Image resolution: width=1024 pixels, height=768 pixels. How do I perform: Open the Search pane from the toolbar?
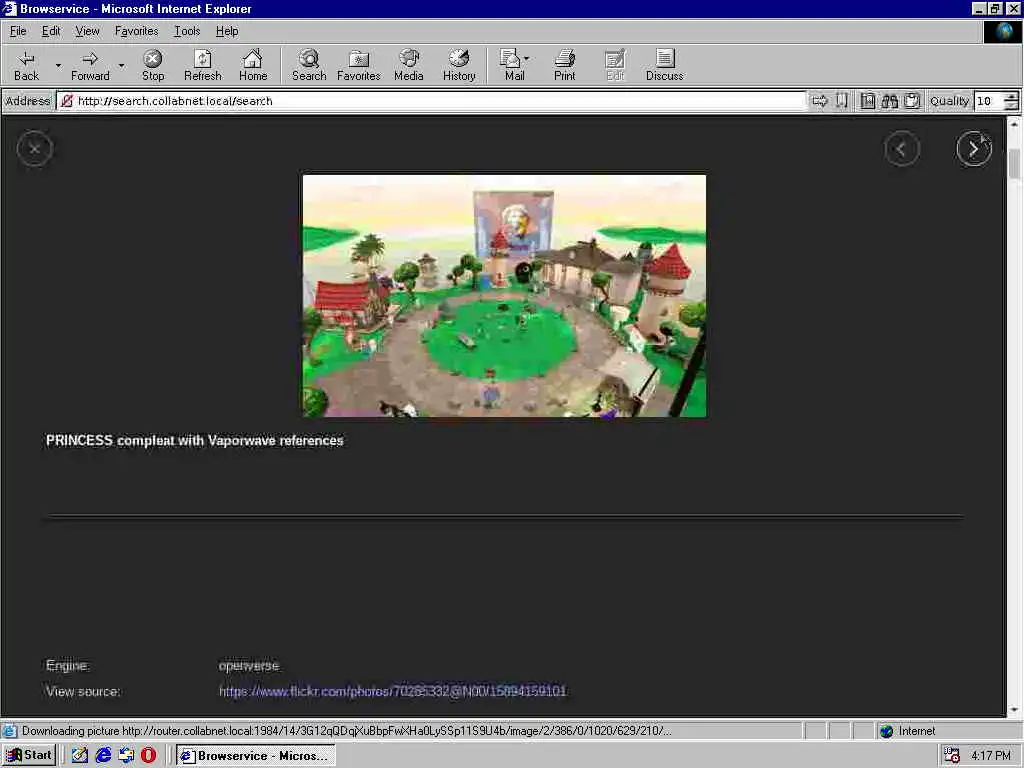pos(309,65)
